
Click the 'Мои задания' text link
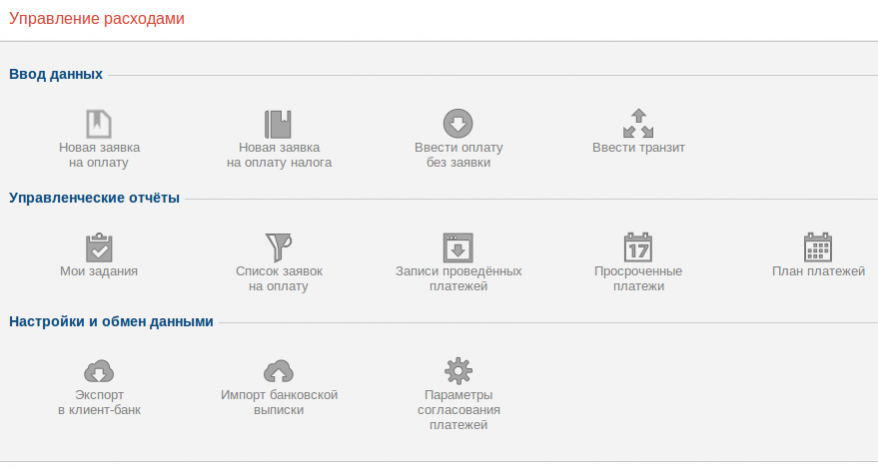point(98,271)
